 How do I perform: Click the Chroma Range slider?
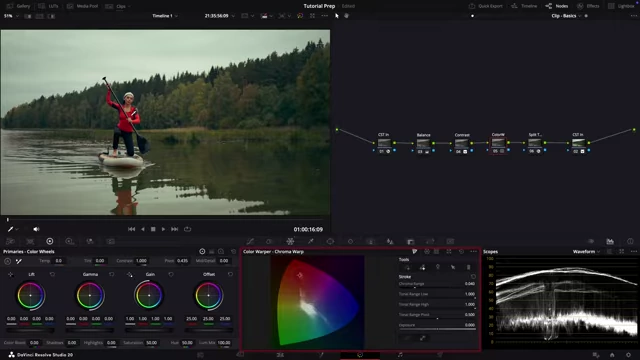coord(437,287)
